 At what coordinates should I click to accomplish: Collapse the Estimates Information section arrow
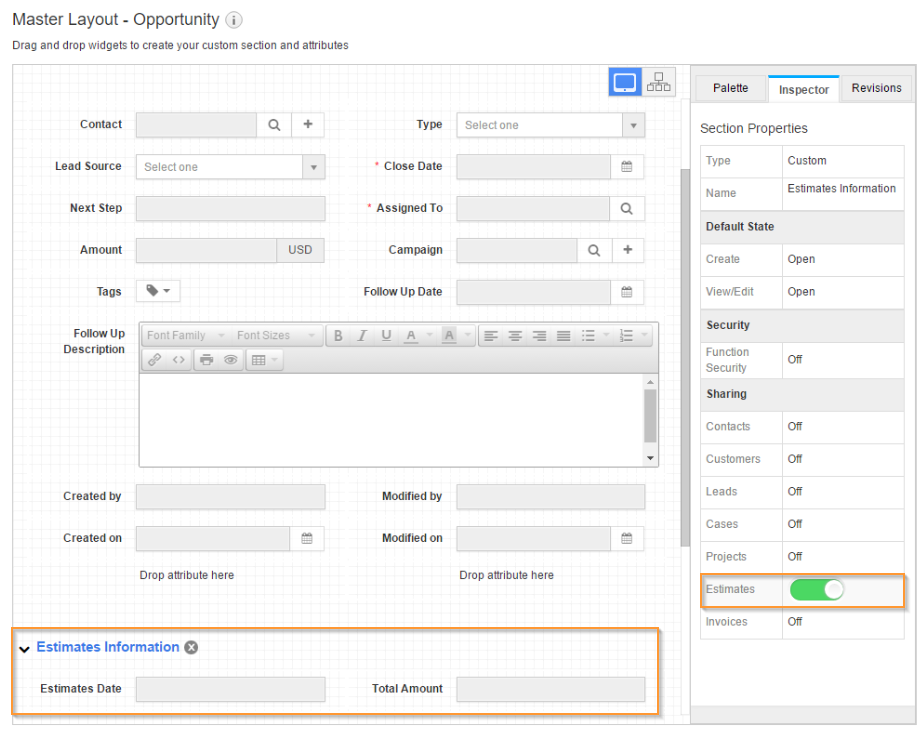(24, 649)
